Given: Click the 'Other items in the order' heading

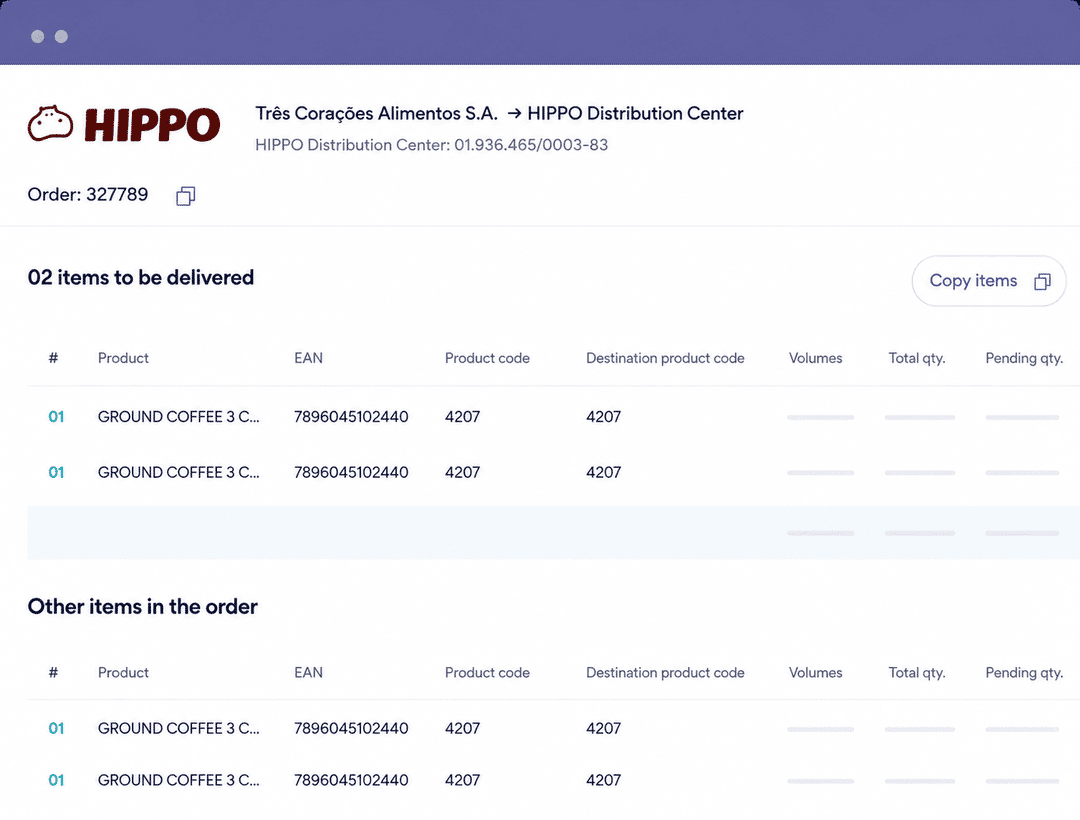Looking at the screenshot, I should [x=143, y=607].
